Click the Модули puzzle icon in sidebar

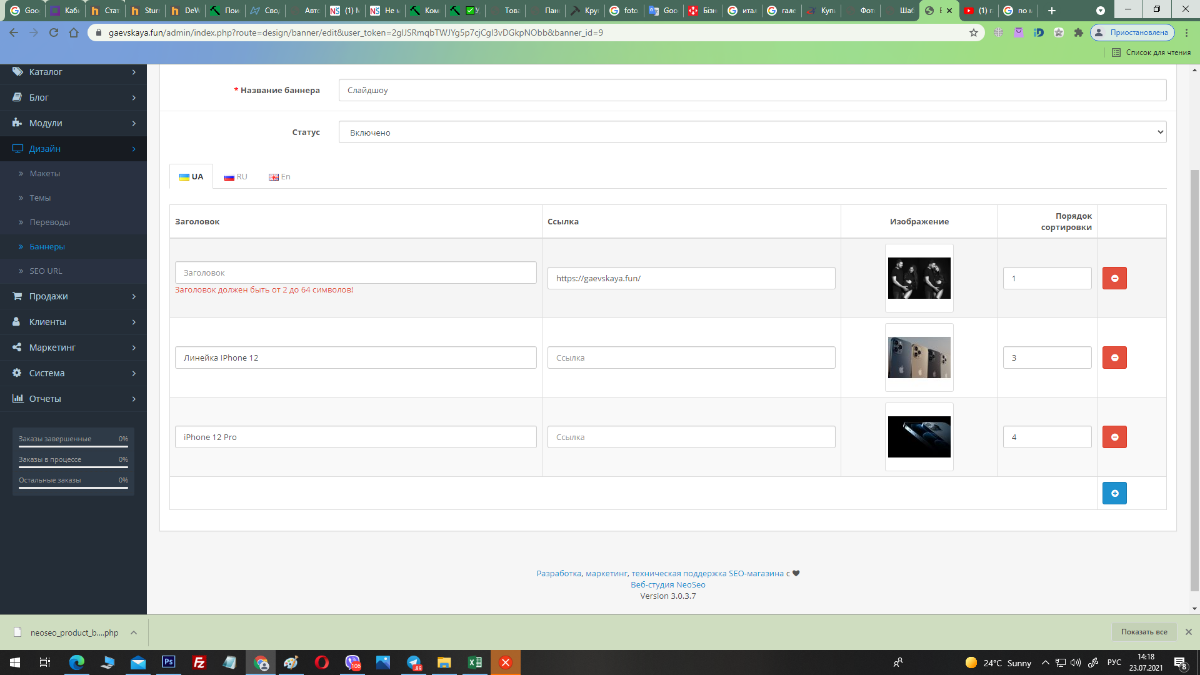(x=17, y=123)
